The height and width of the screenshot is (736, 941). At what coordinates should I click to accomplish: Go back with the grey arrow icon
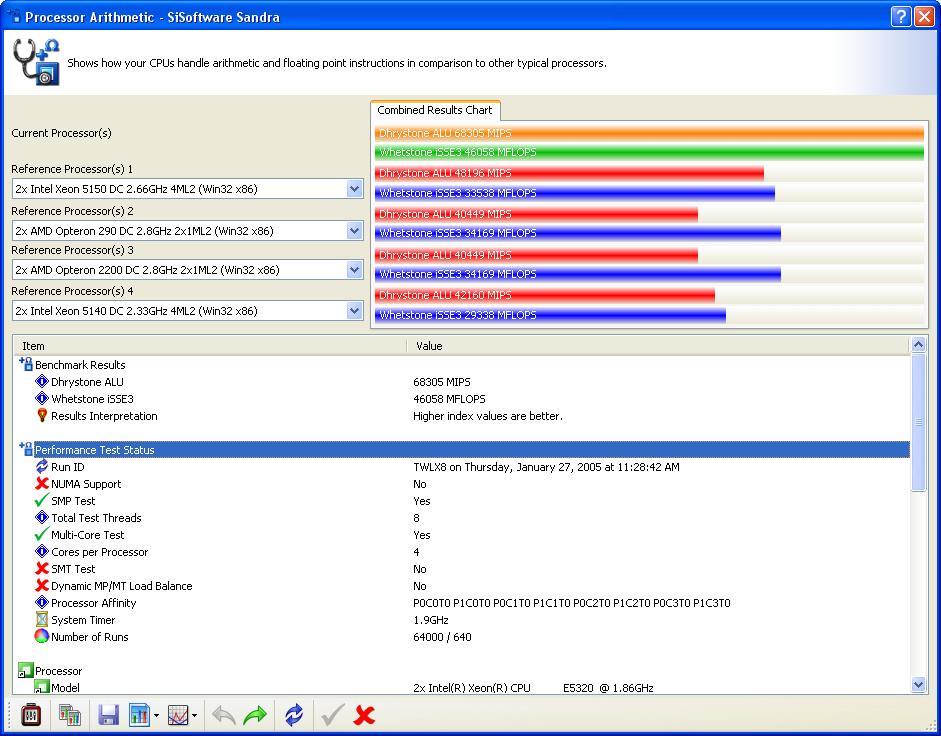point(223,715)
